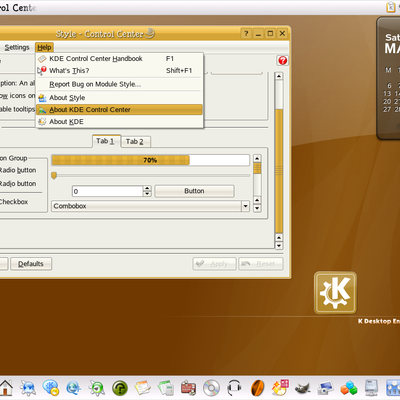Open the computer monitor icon in the panel

pyautogui.click(x=371, y=388)
